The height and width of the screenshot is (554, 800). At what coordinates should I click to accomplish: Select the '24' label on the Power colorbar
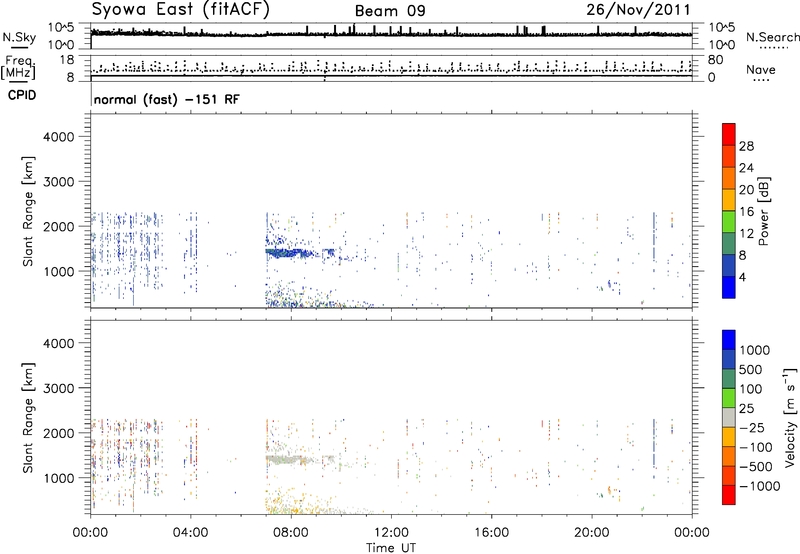746,168
